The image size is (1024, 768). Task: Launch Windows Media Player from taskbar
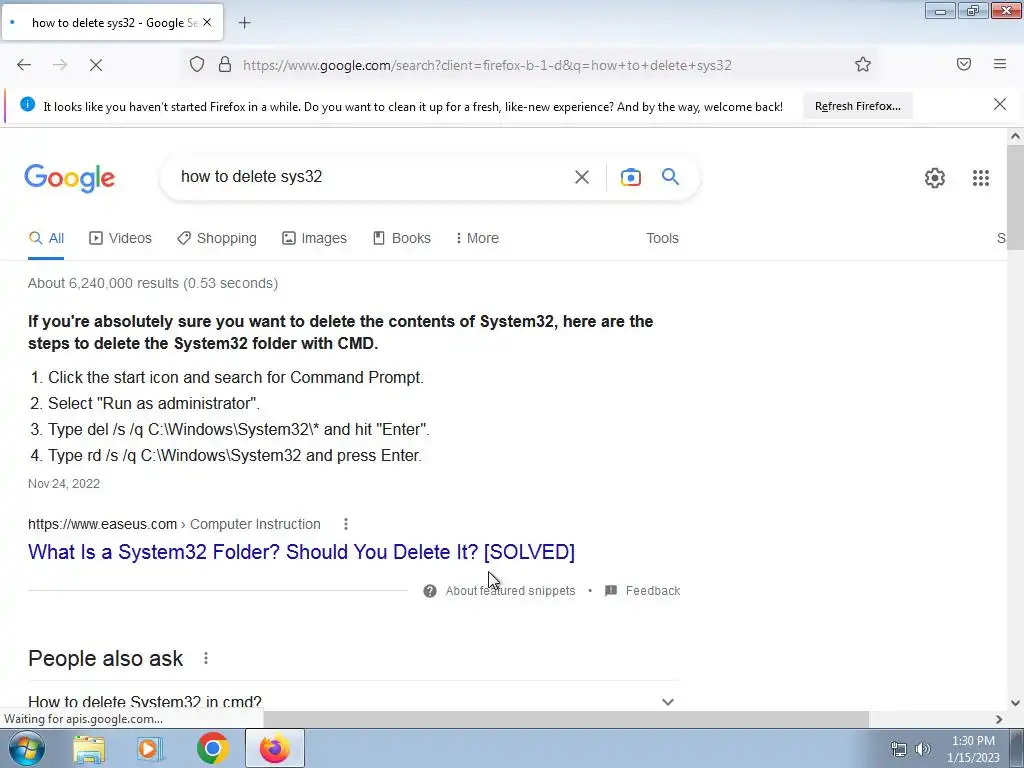[x=150, y=749]
